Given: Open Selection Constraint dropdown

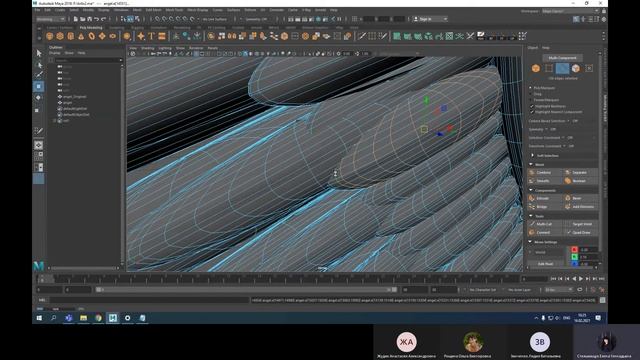Looking at the screenshot, I should tap(564, 138).
